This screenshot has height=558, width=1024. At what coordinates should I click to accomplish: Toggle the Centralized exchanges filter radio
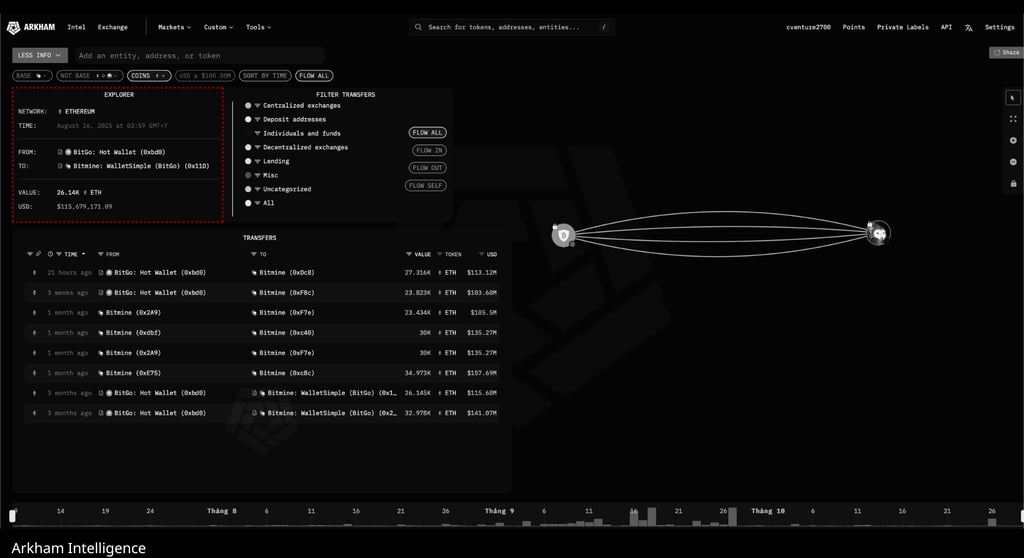click(248, 105)
